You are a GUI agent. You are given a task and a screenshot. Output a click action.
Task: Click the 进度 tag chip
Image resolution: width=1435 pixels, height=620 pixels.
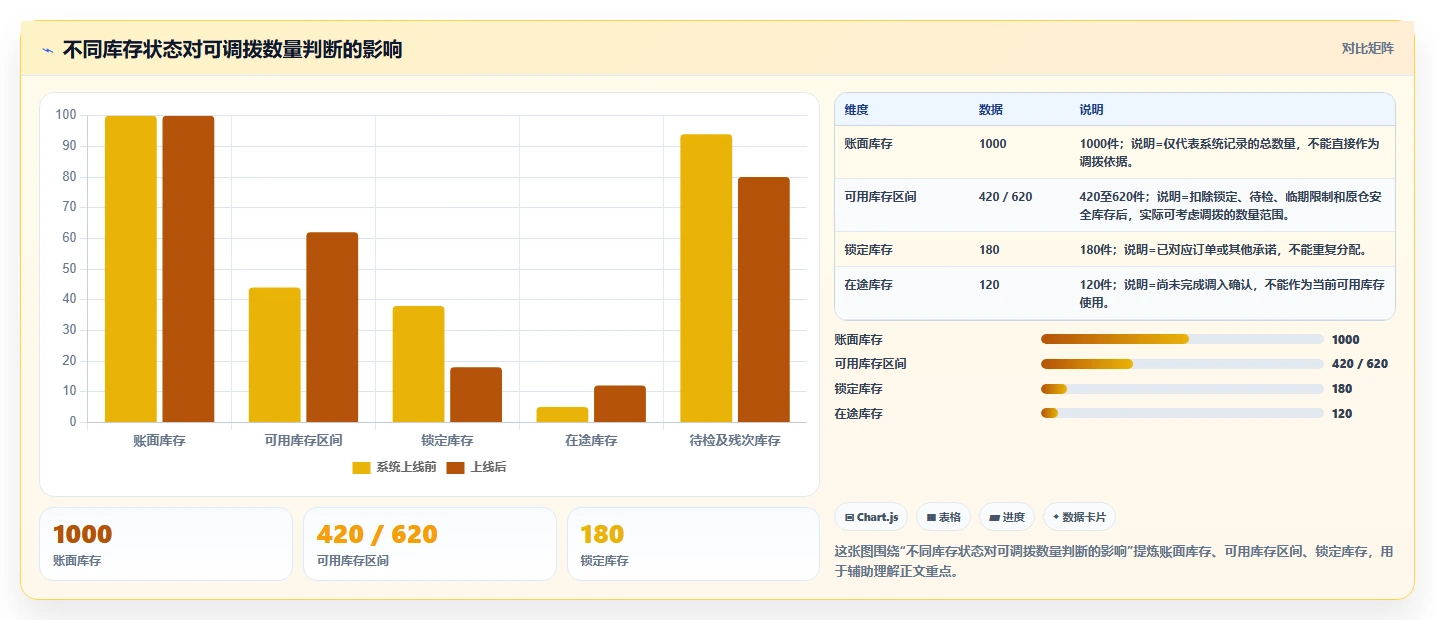tap(1007, 517)
